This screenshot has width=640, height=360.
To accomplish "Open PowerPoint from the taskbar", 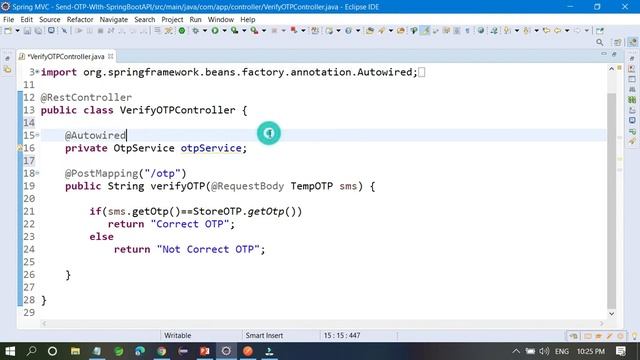I will click(x=204, y=351).
